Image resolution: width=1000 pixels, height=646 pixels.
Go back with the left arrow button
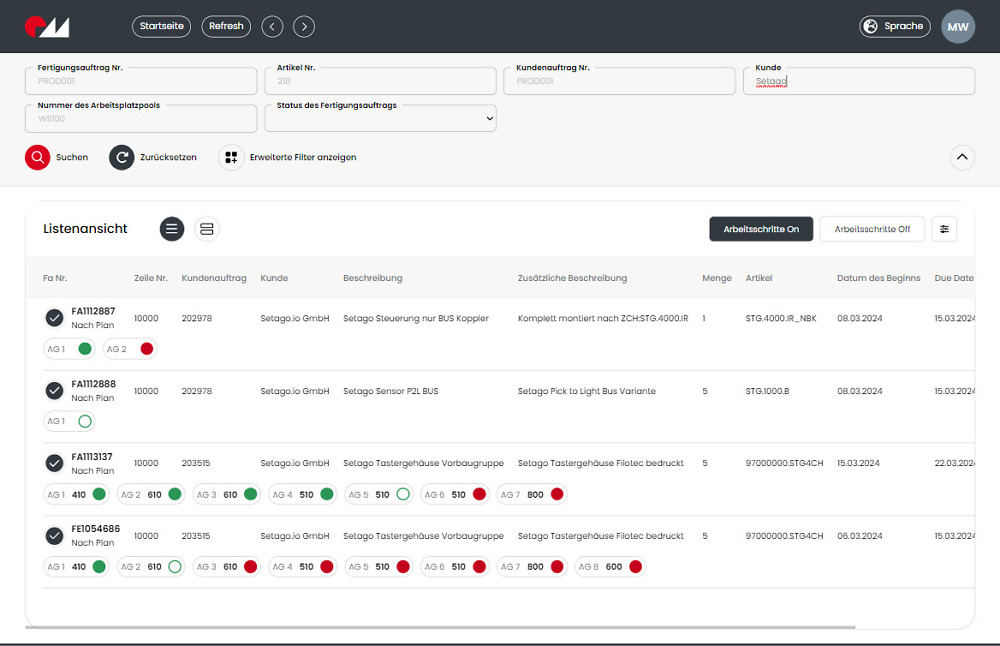tap(272, 27)
